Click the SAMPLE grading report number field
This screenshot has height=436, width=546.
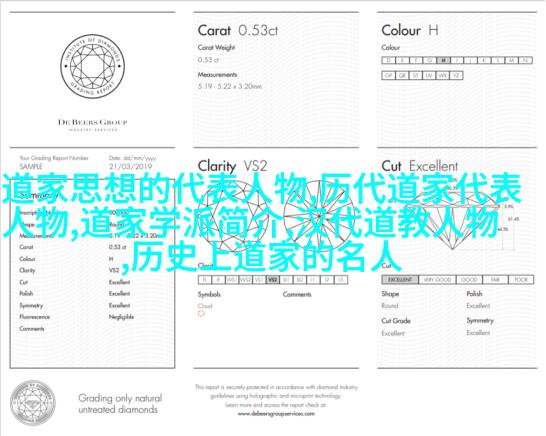pyautogui.click(x=31, y=166)
